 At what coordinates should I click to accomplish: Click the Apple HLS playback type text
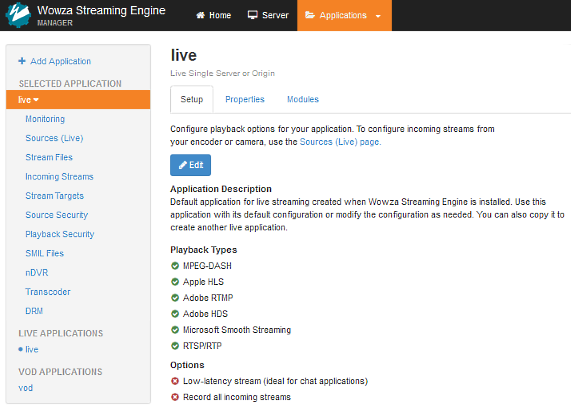pos(203,282)
